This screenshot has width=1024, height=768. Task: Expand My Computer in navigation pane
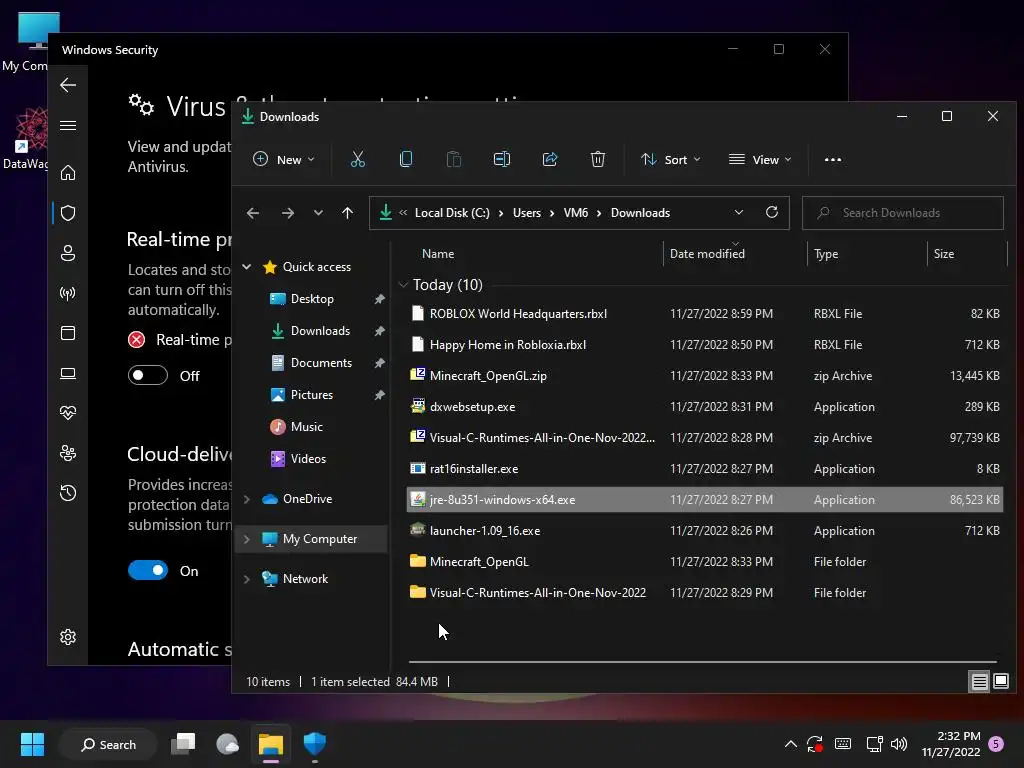[247, 539]
